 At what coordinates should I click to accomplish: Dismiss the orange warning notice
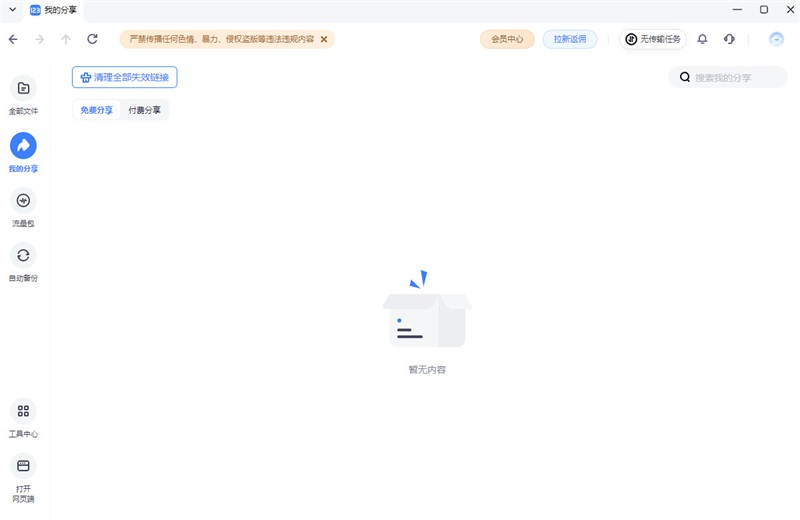(x=324, y=39)
